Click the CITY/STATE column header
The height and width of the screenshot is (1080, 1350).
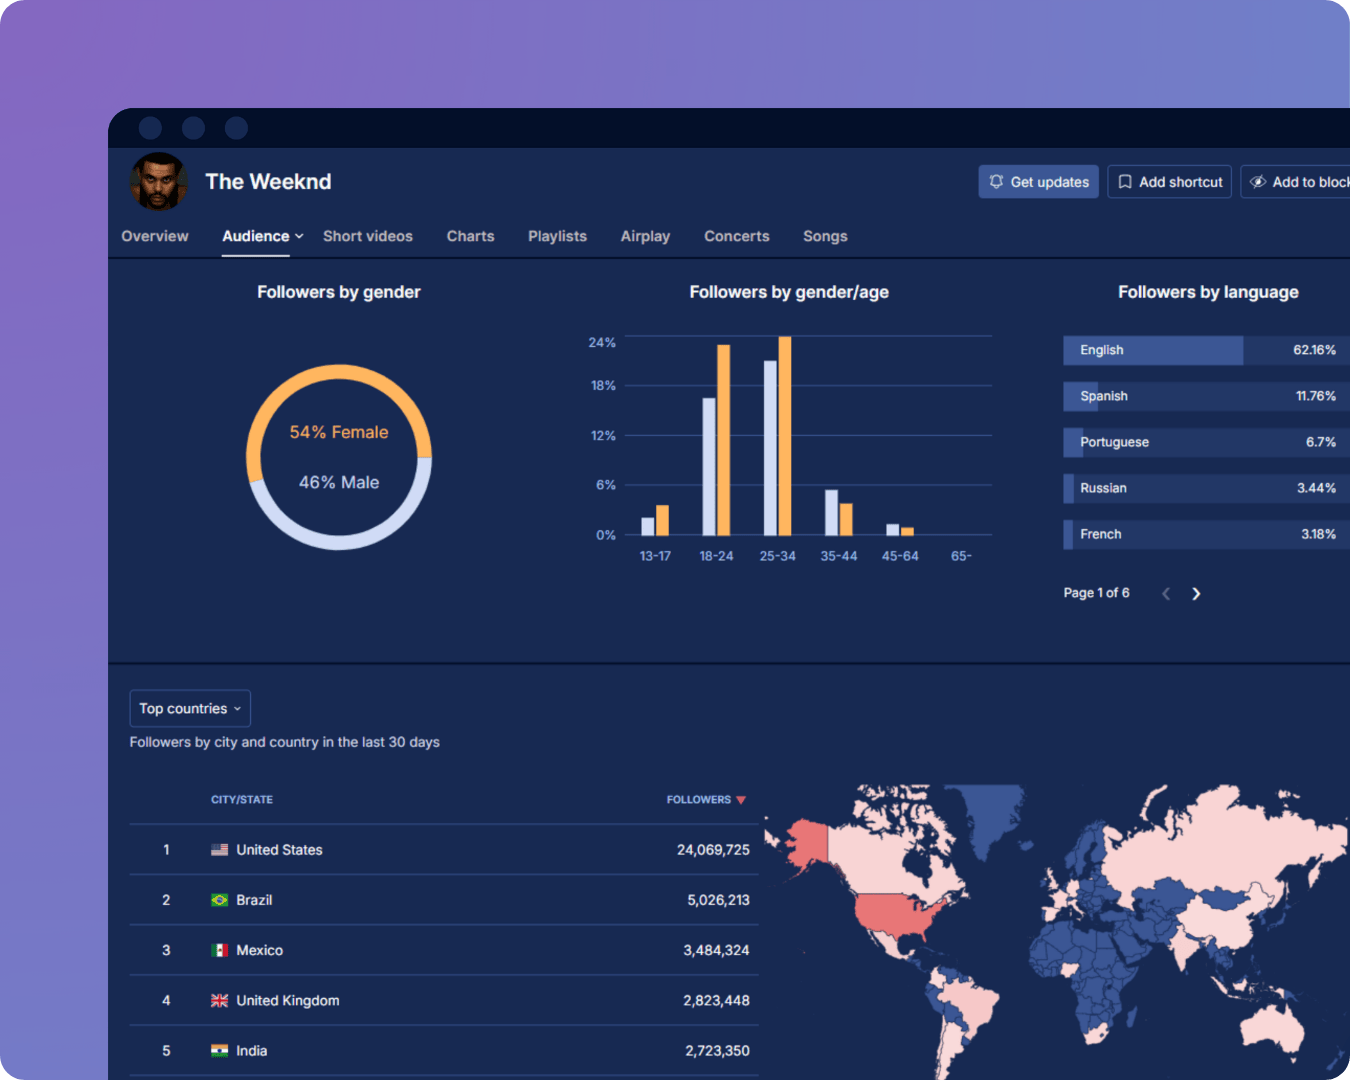pos(242,800)
